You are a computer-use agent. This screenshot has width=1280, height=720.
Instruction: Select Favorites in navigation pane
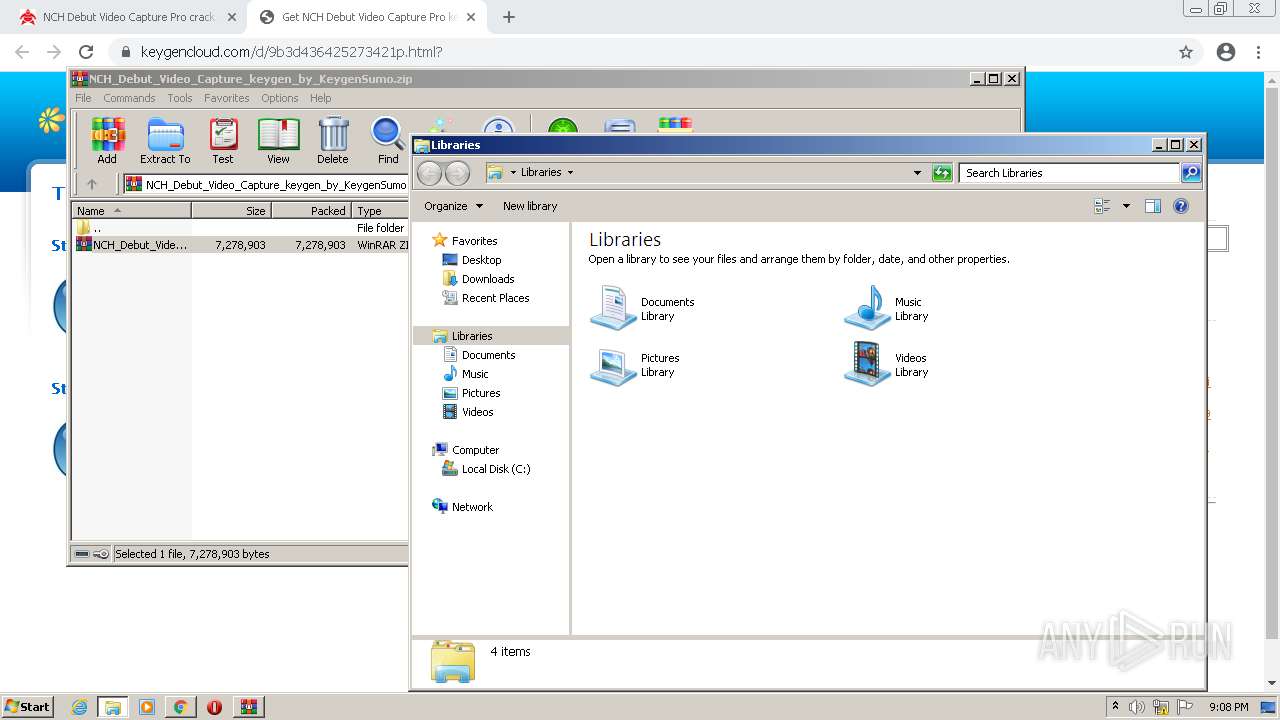(474, 241)
